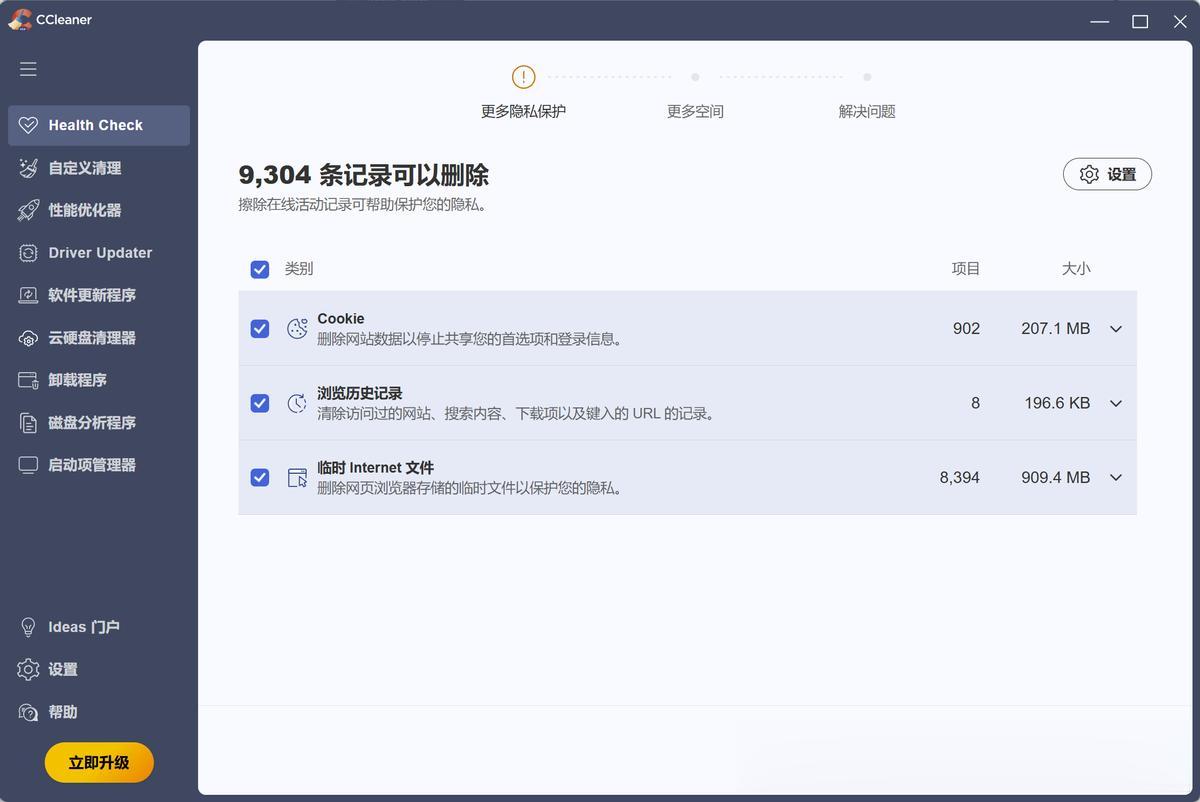Click the cloud drive cleaner icon
Screen dimensions: 1200x802
29,338
